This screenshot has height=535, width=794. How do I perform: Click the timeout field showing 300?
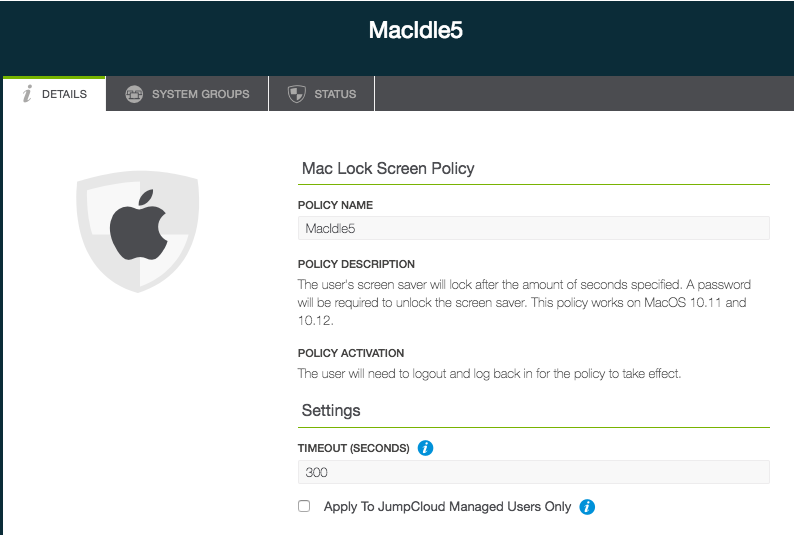[x=534, y=472]
